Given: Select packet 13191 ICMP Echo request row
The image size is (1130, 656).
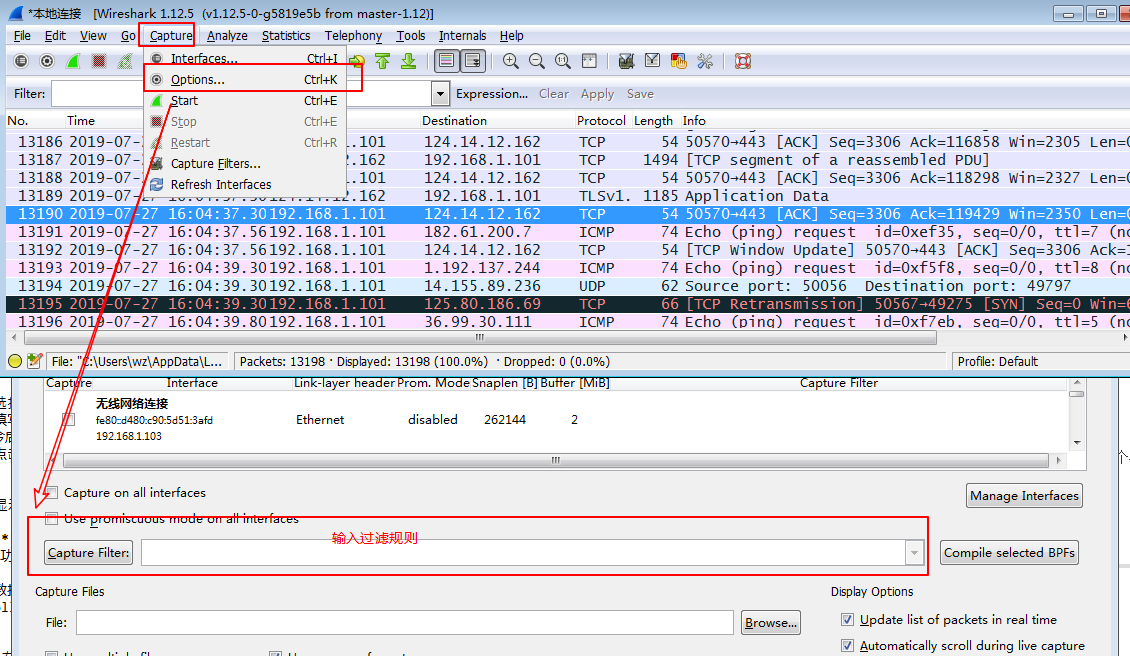Looking at the screenshot, I should coord(567,232).
